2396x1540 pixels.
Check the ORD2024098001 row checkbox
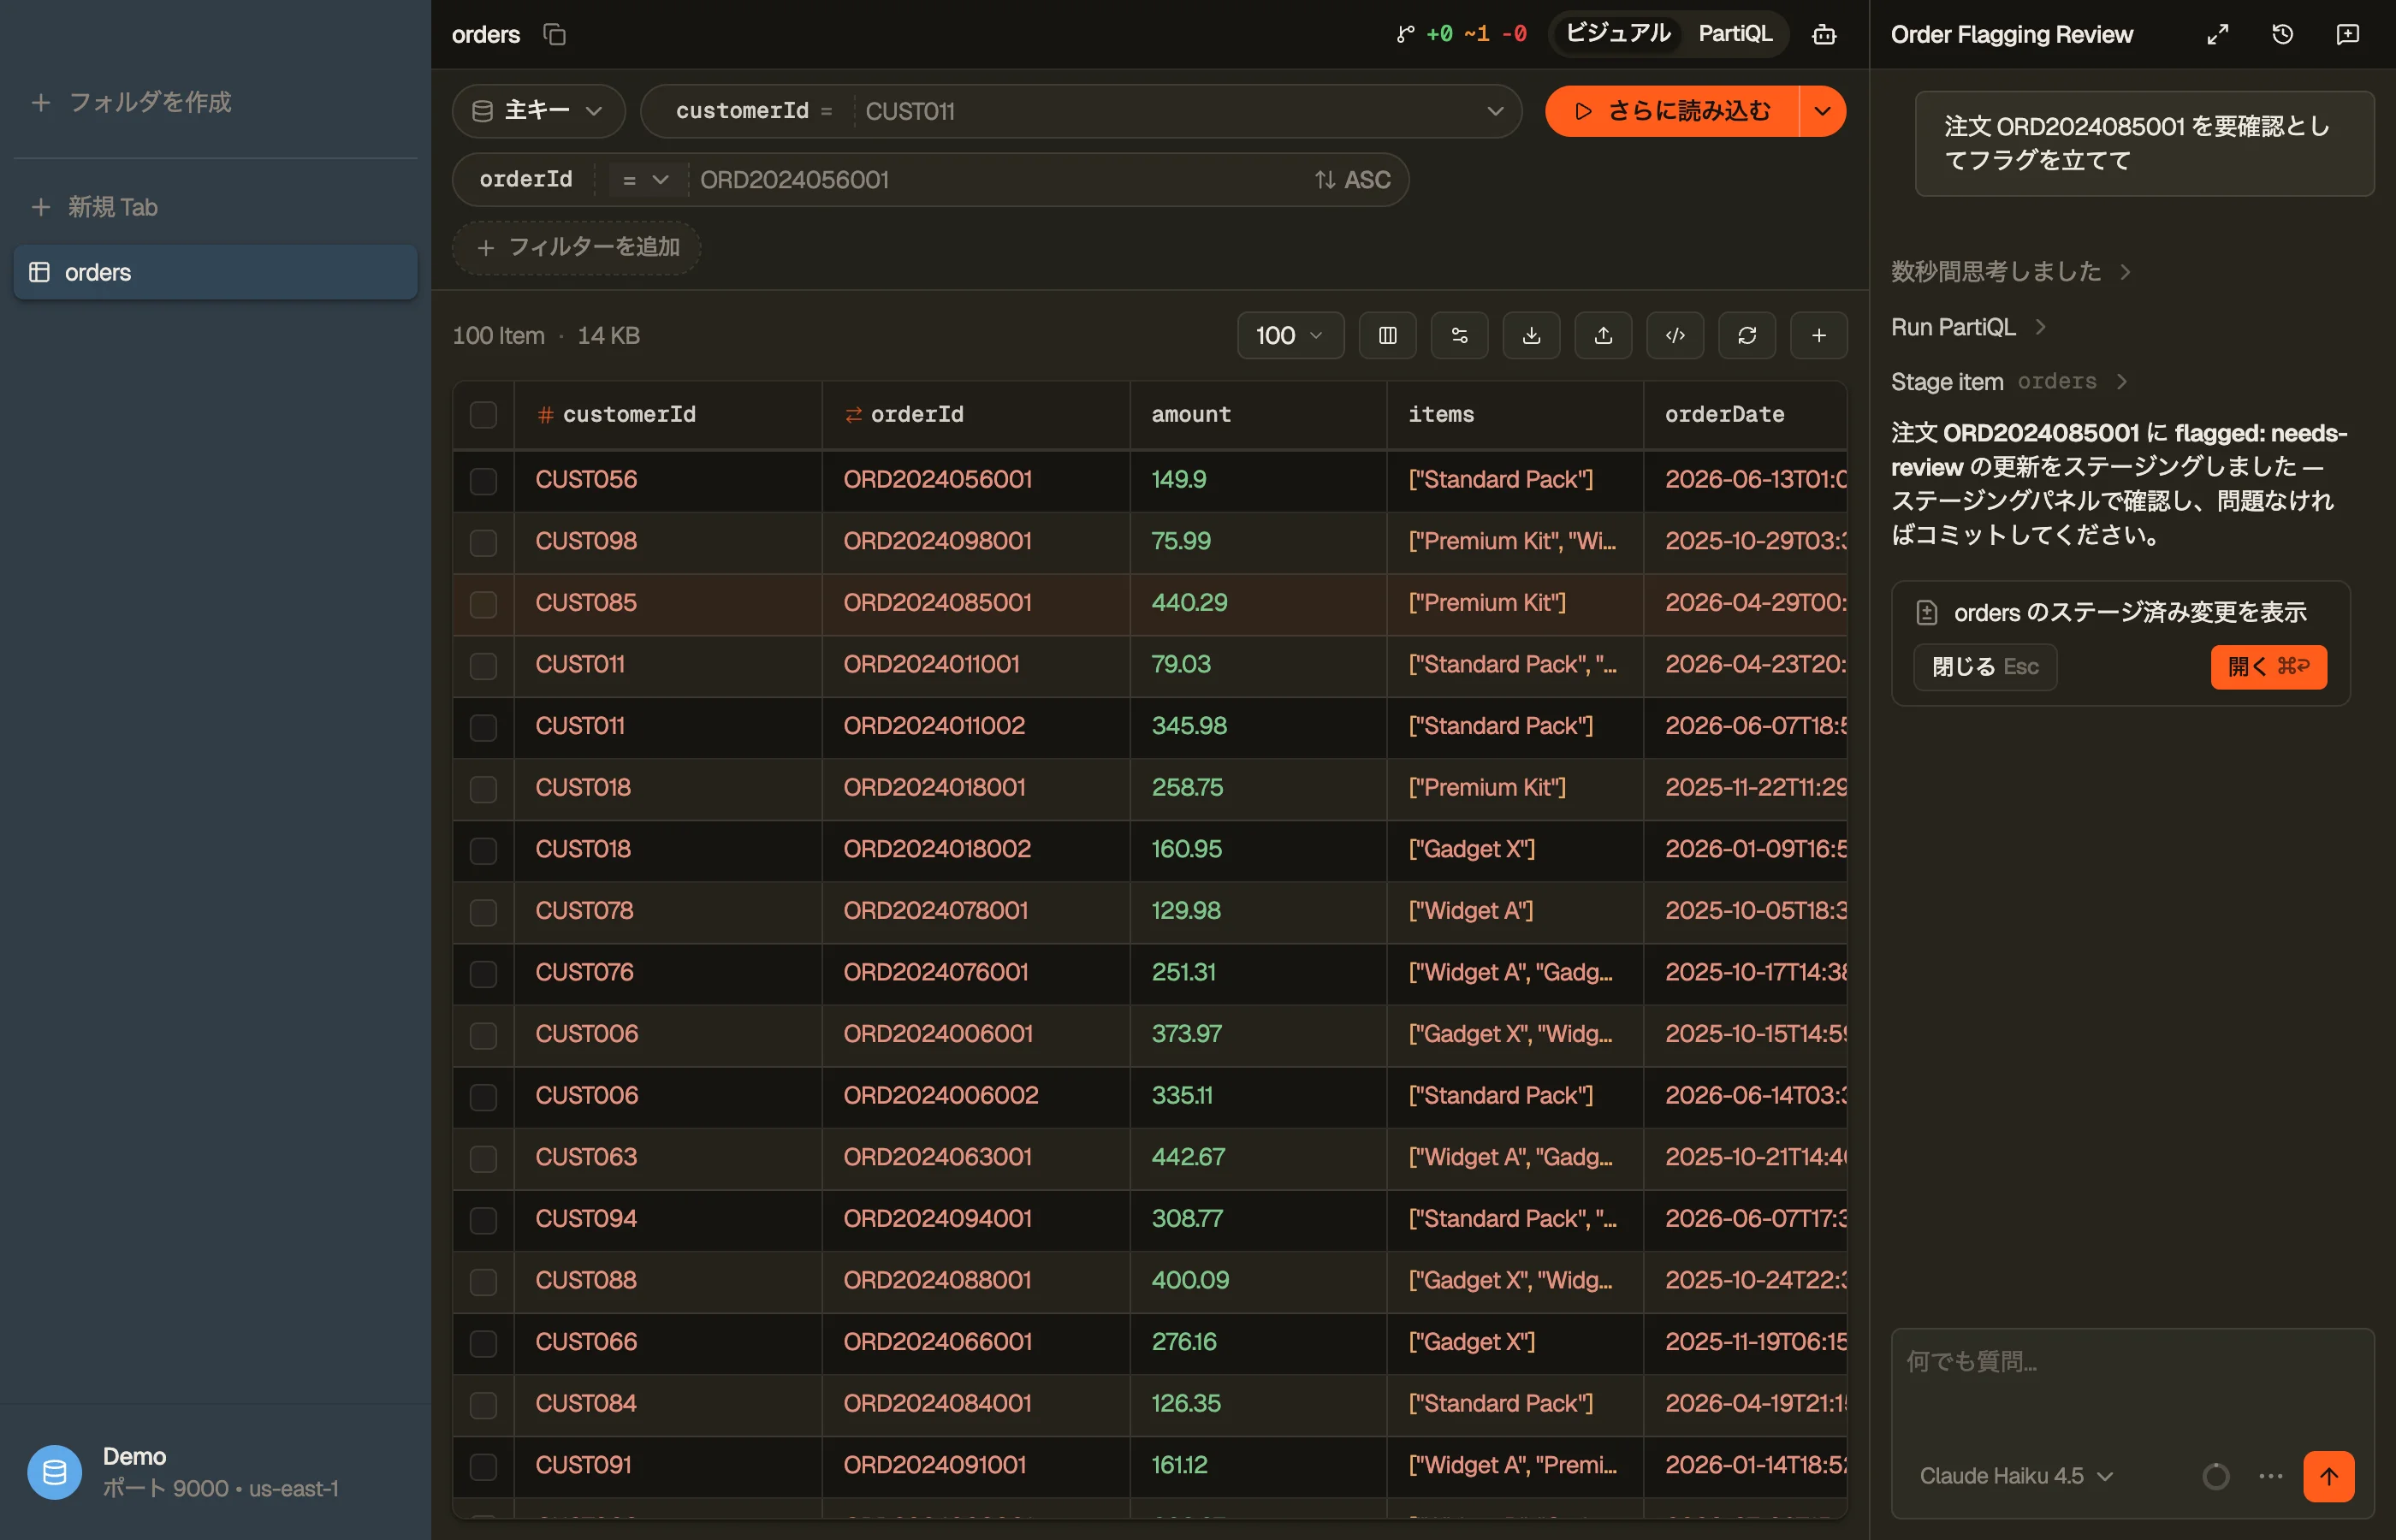point(483,542)
